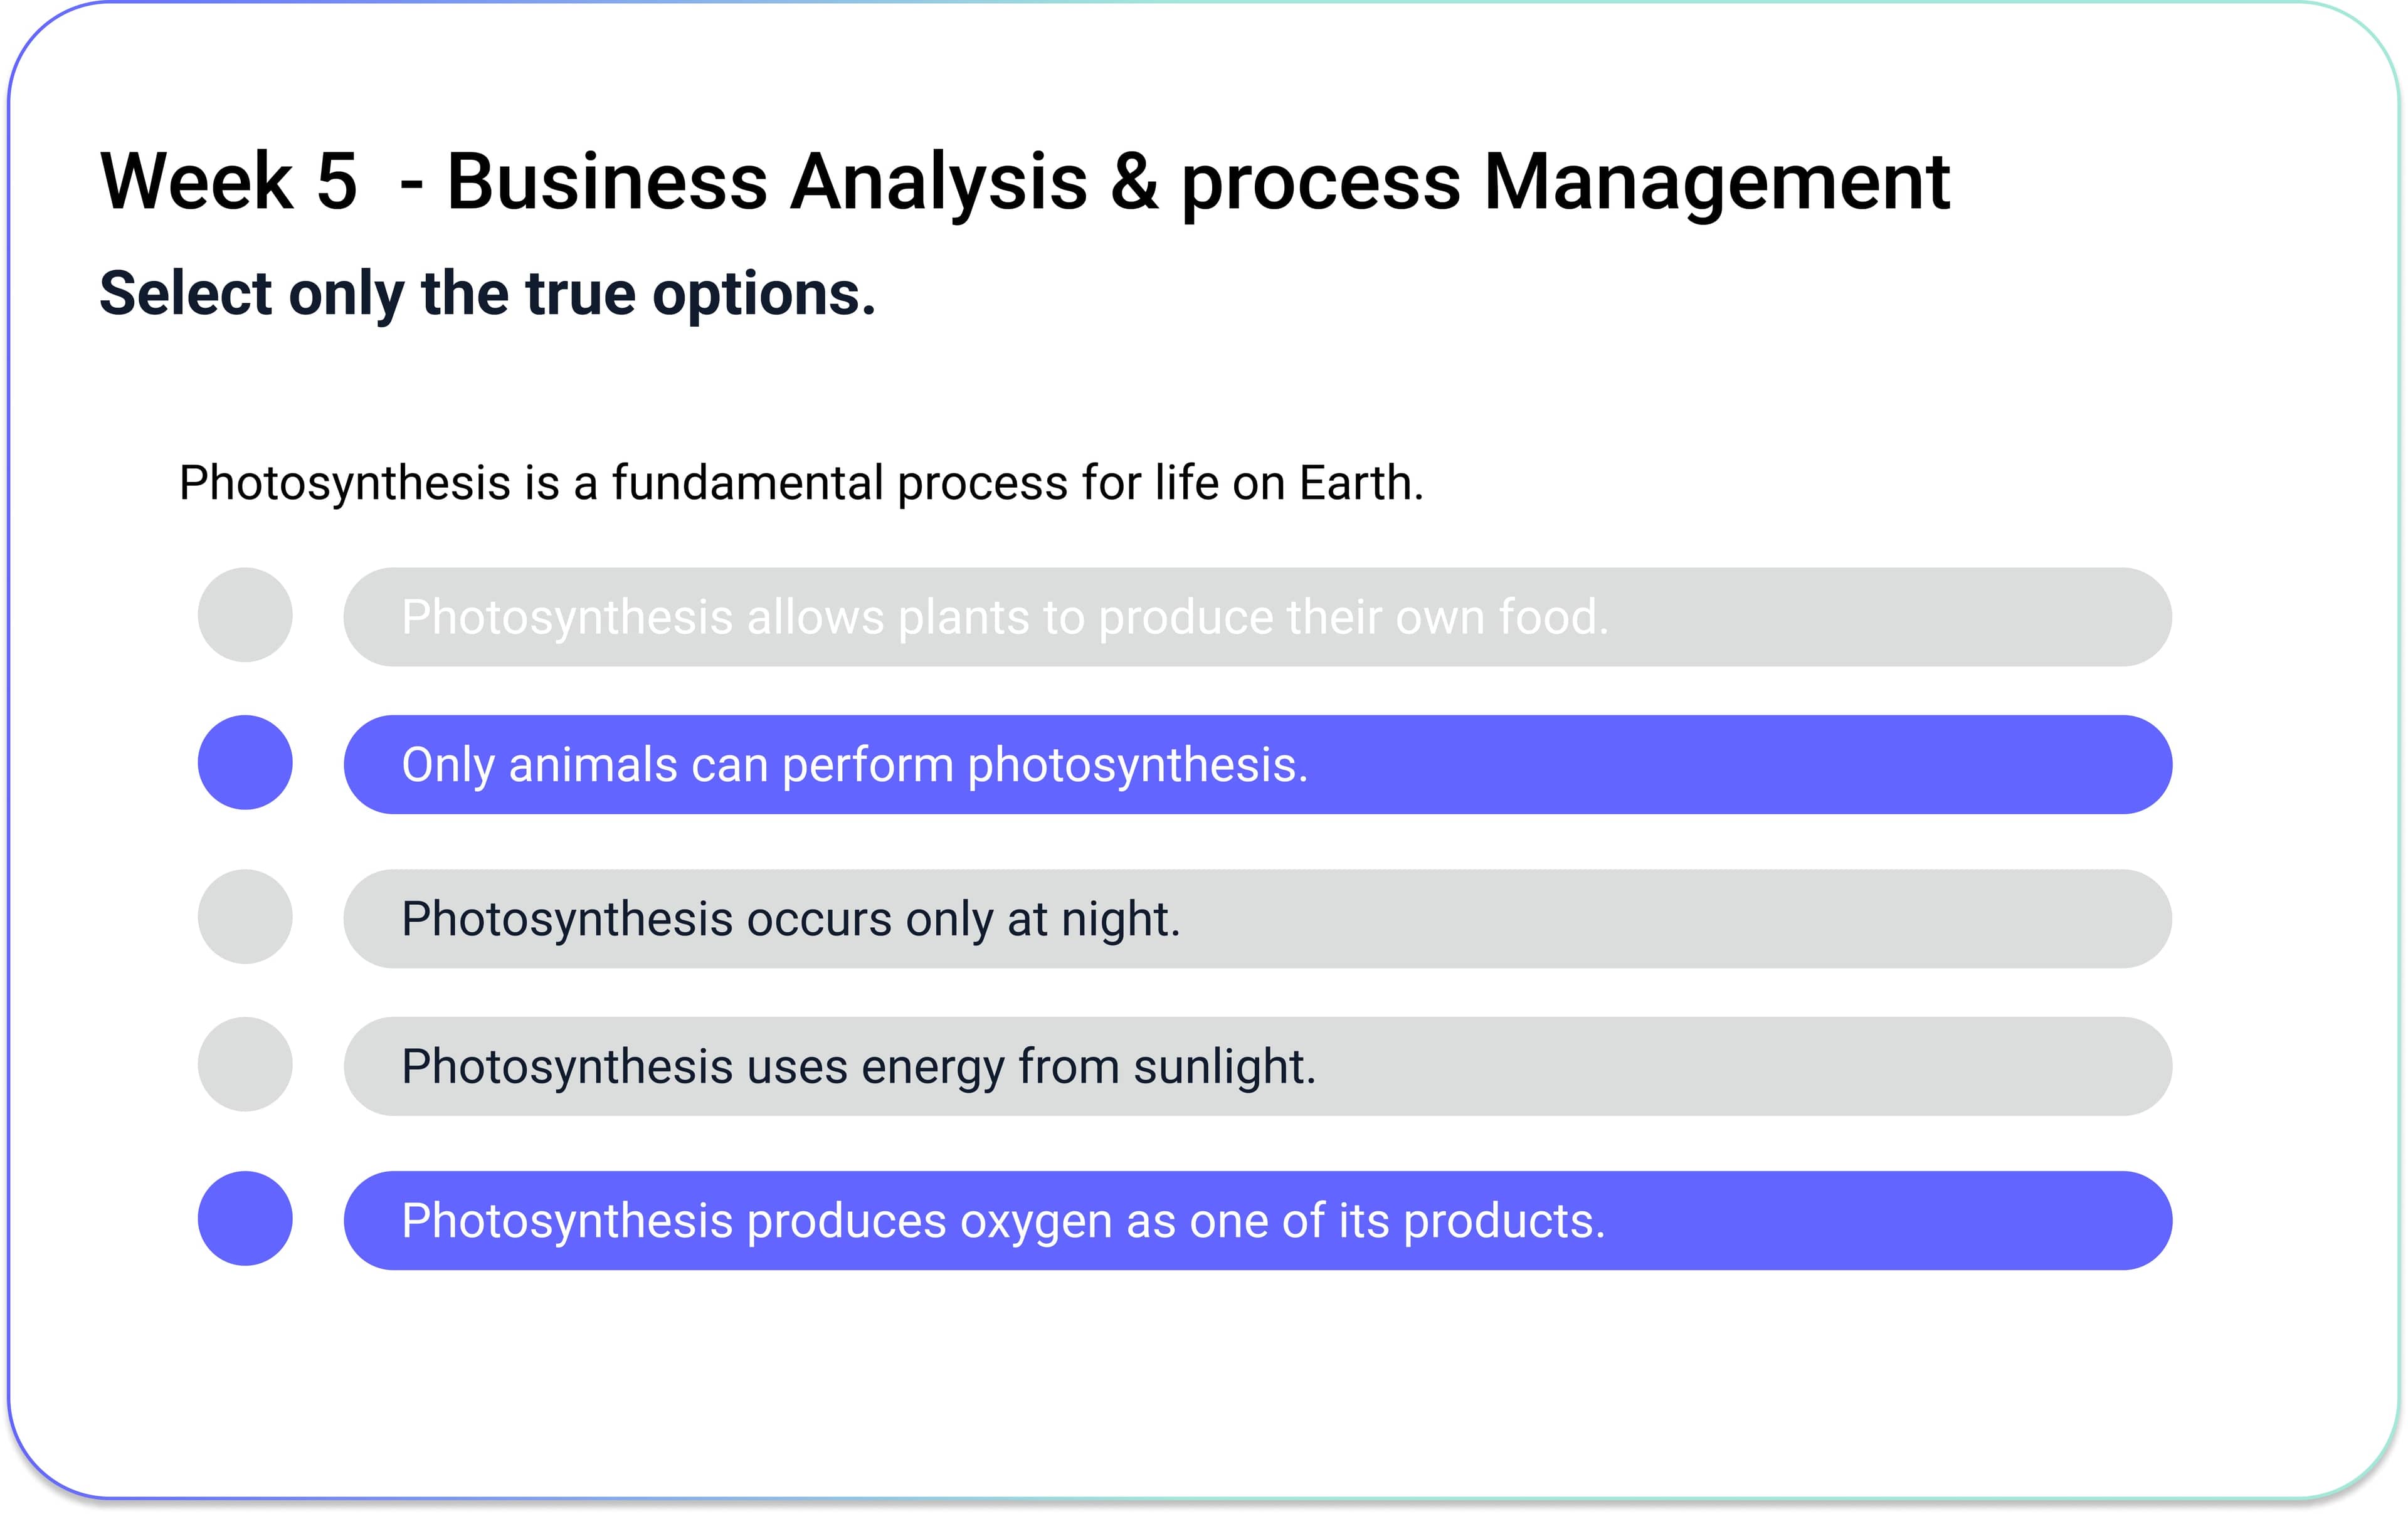Click the ampersand in the page title

pos(1135,181)
